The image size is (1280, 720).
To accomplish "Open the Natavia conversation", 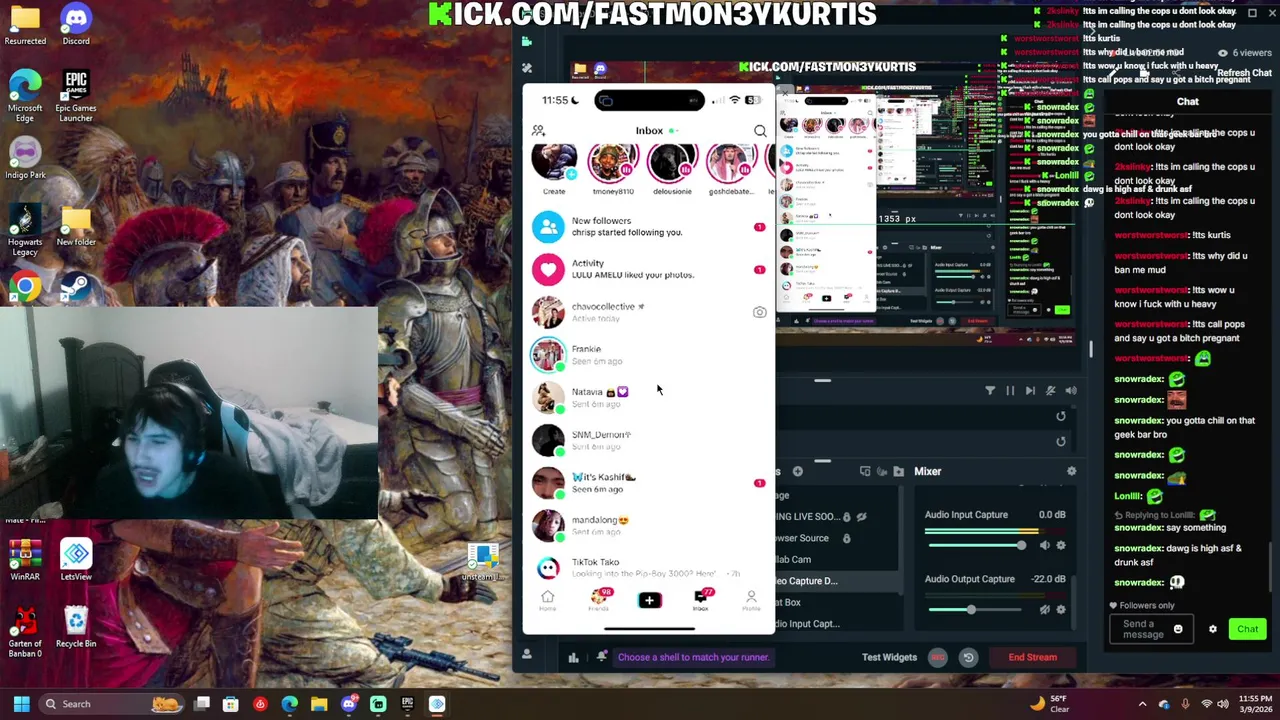I will (x=649, y=398).
